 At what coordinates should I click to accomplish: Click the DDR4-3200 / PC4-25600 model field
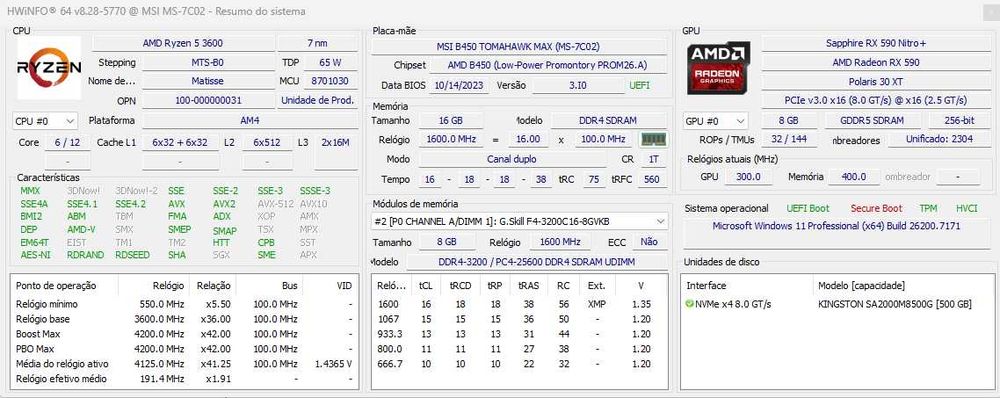[536, 262]
